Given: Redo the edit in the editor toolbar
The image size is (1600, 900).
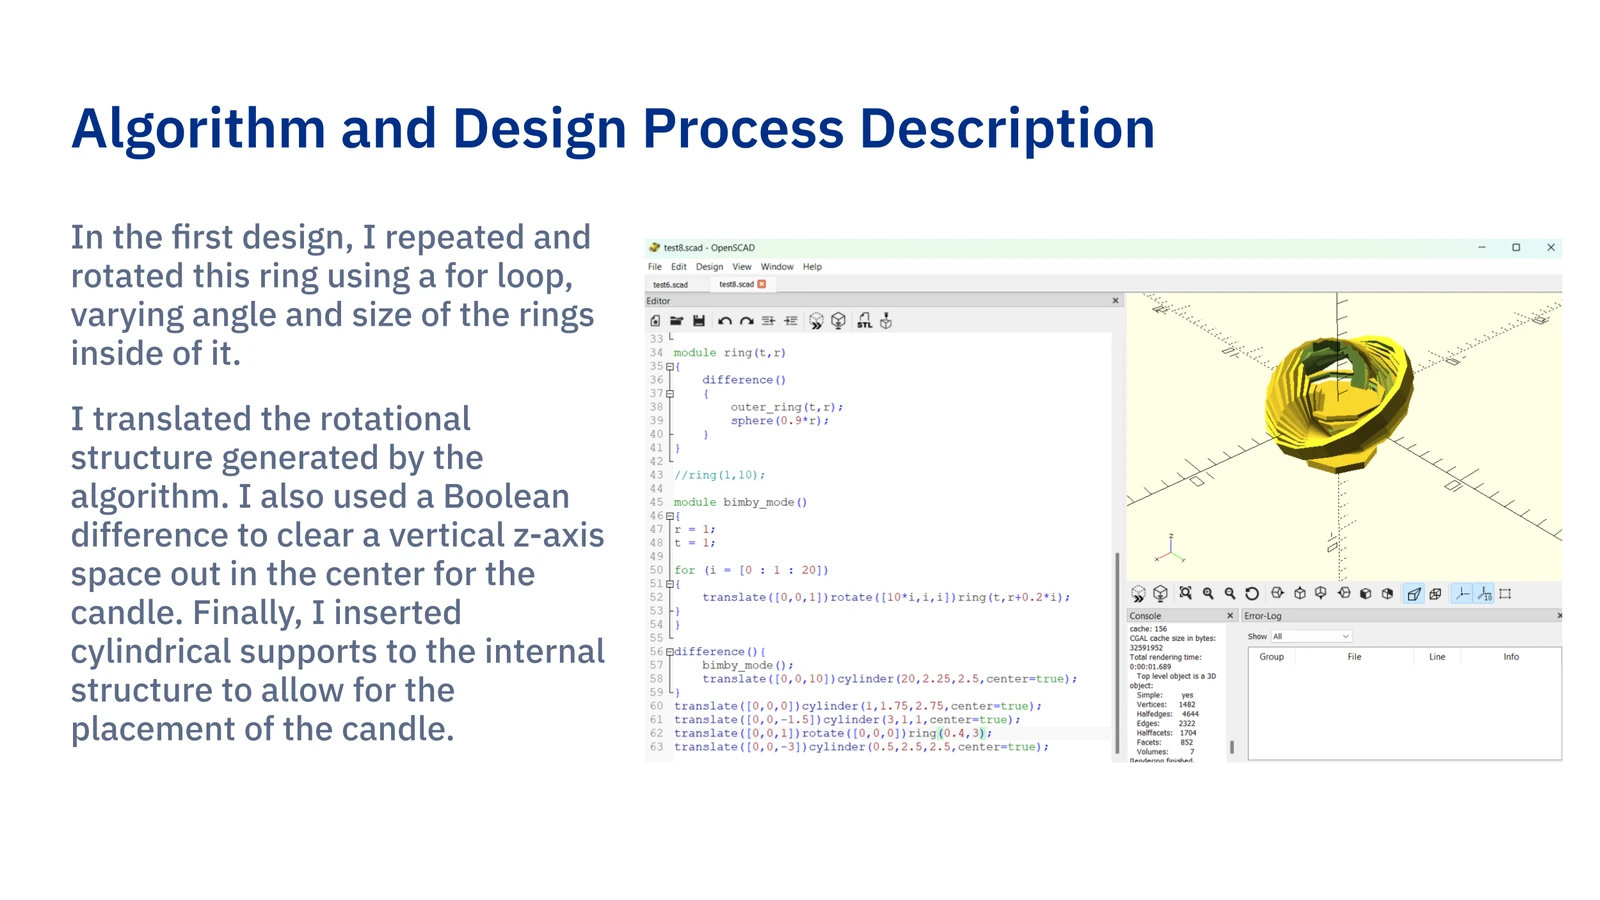Looking at the screenshot, I should (747, 321).
